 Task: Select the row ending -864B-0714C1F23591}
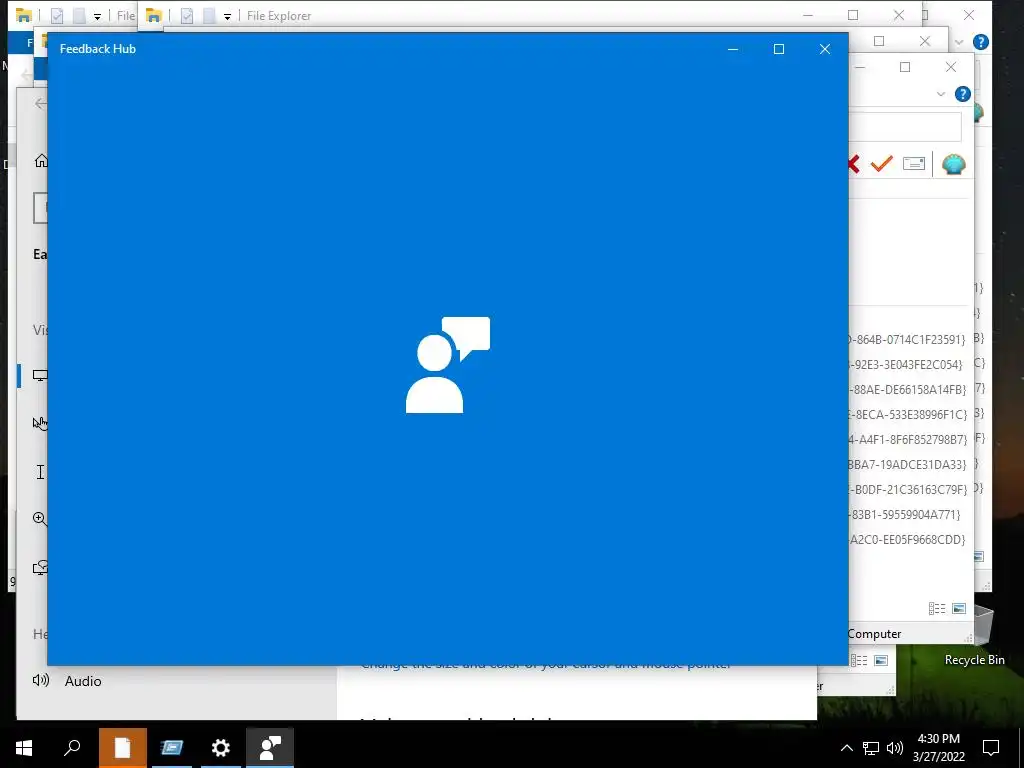coord(907,340)
